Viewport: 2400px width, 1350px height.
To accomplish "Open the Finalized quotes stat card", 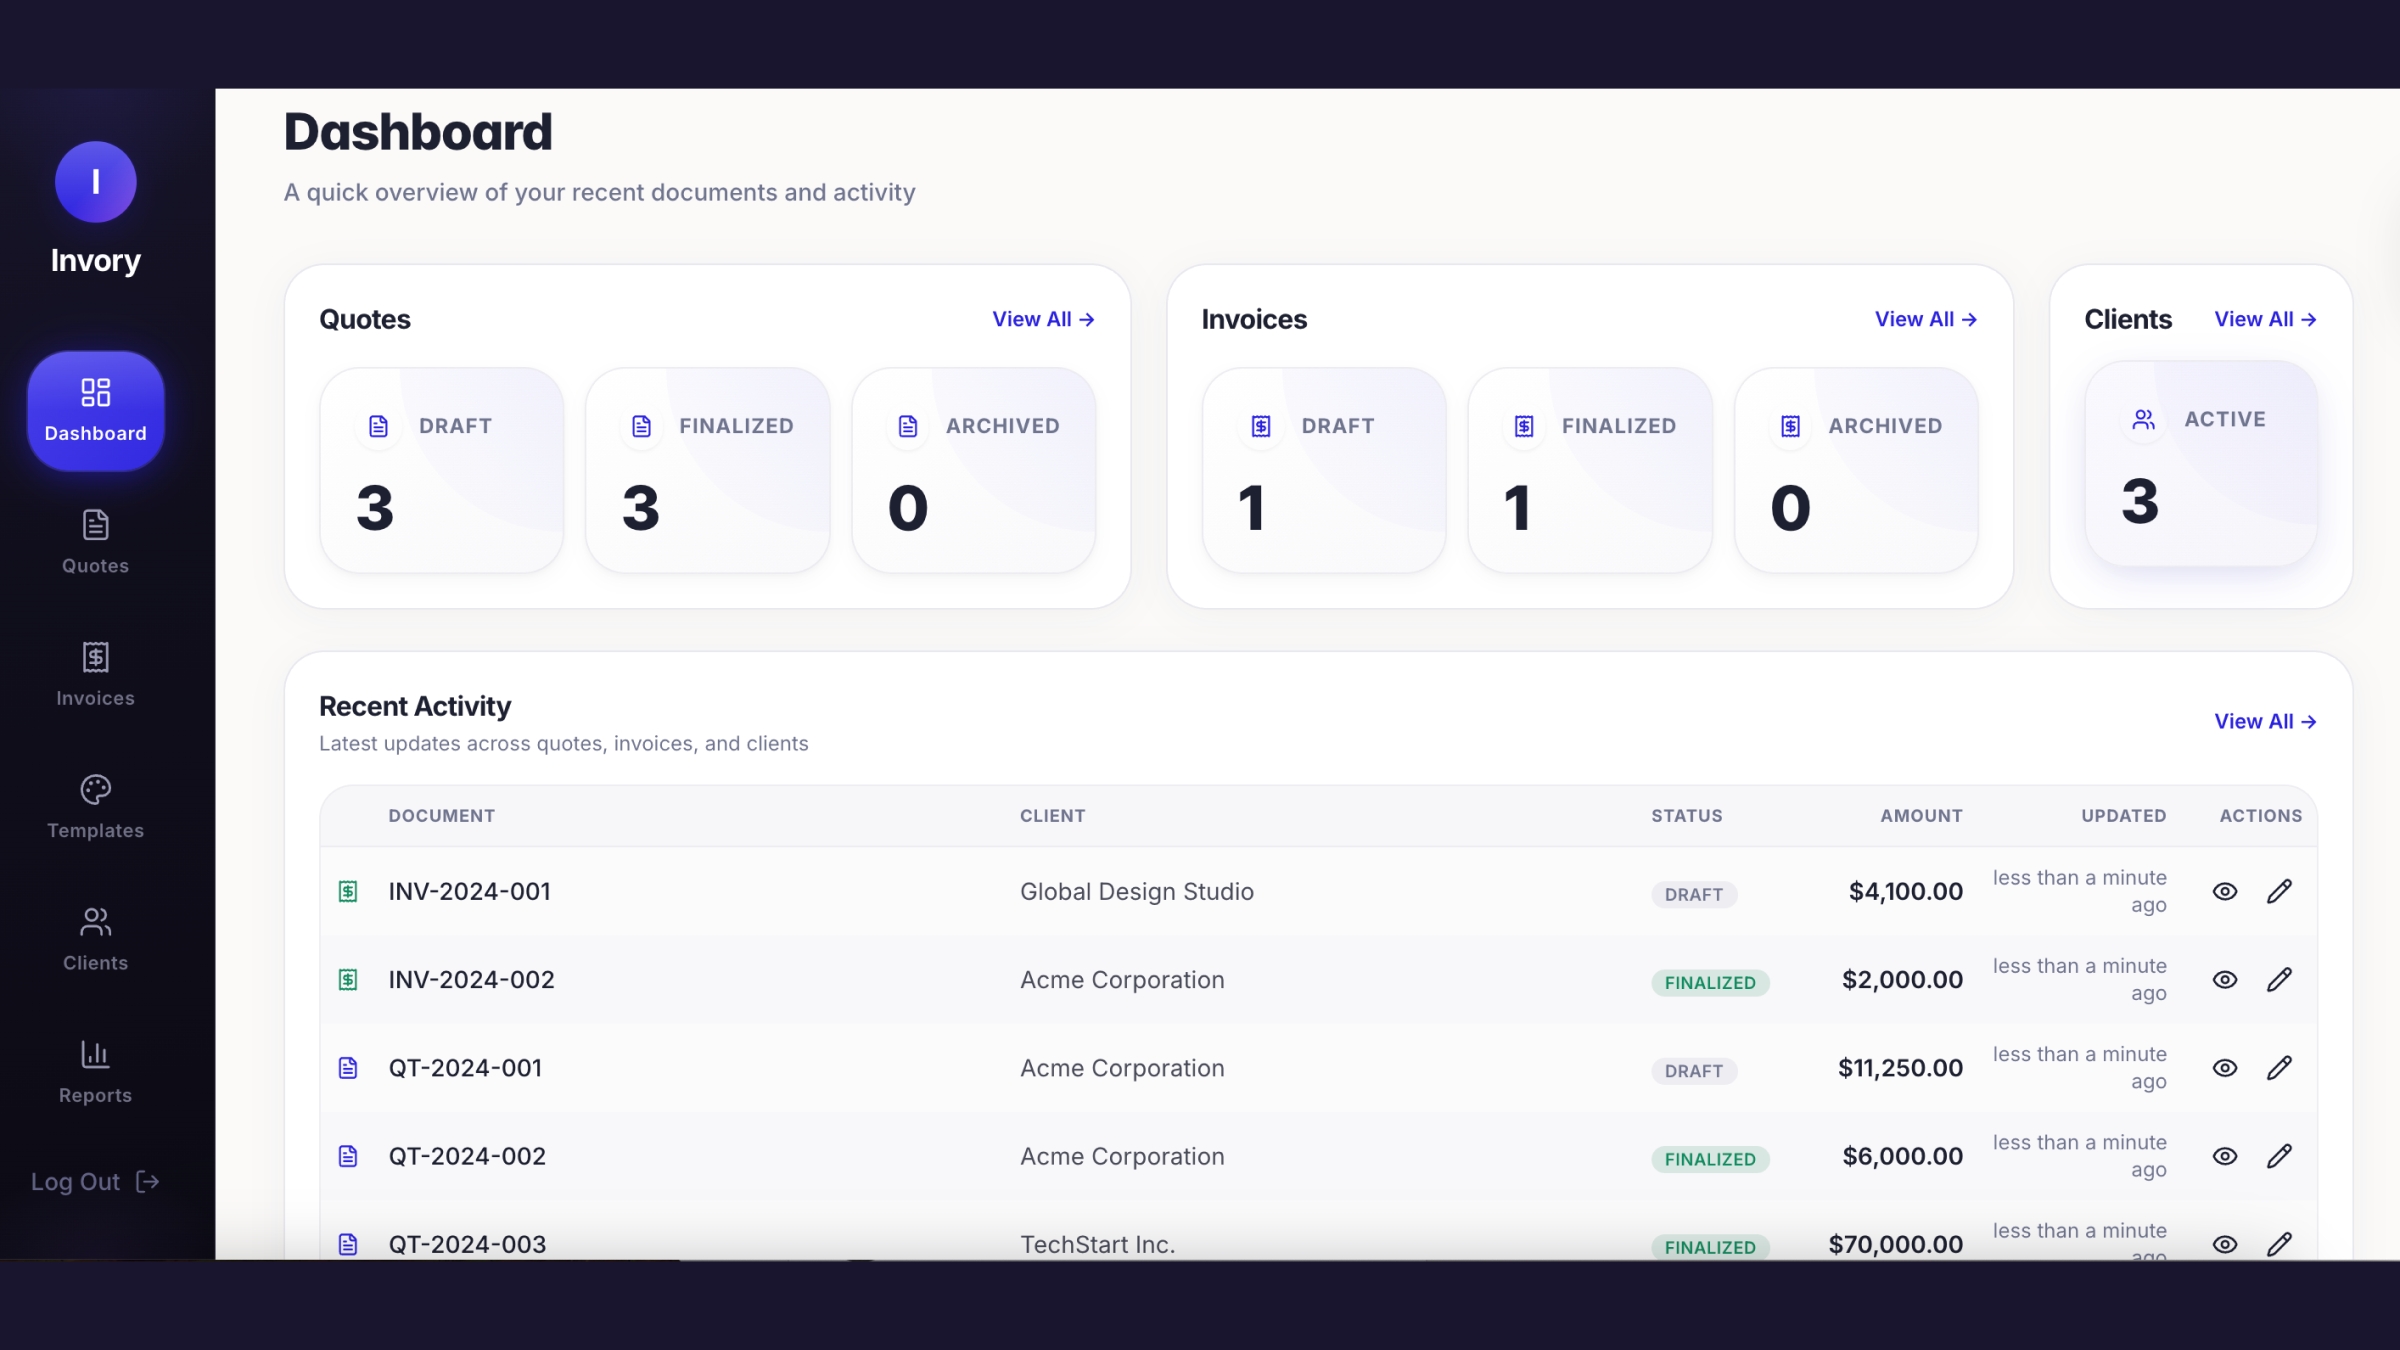I will [x=707, y=470].
